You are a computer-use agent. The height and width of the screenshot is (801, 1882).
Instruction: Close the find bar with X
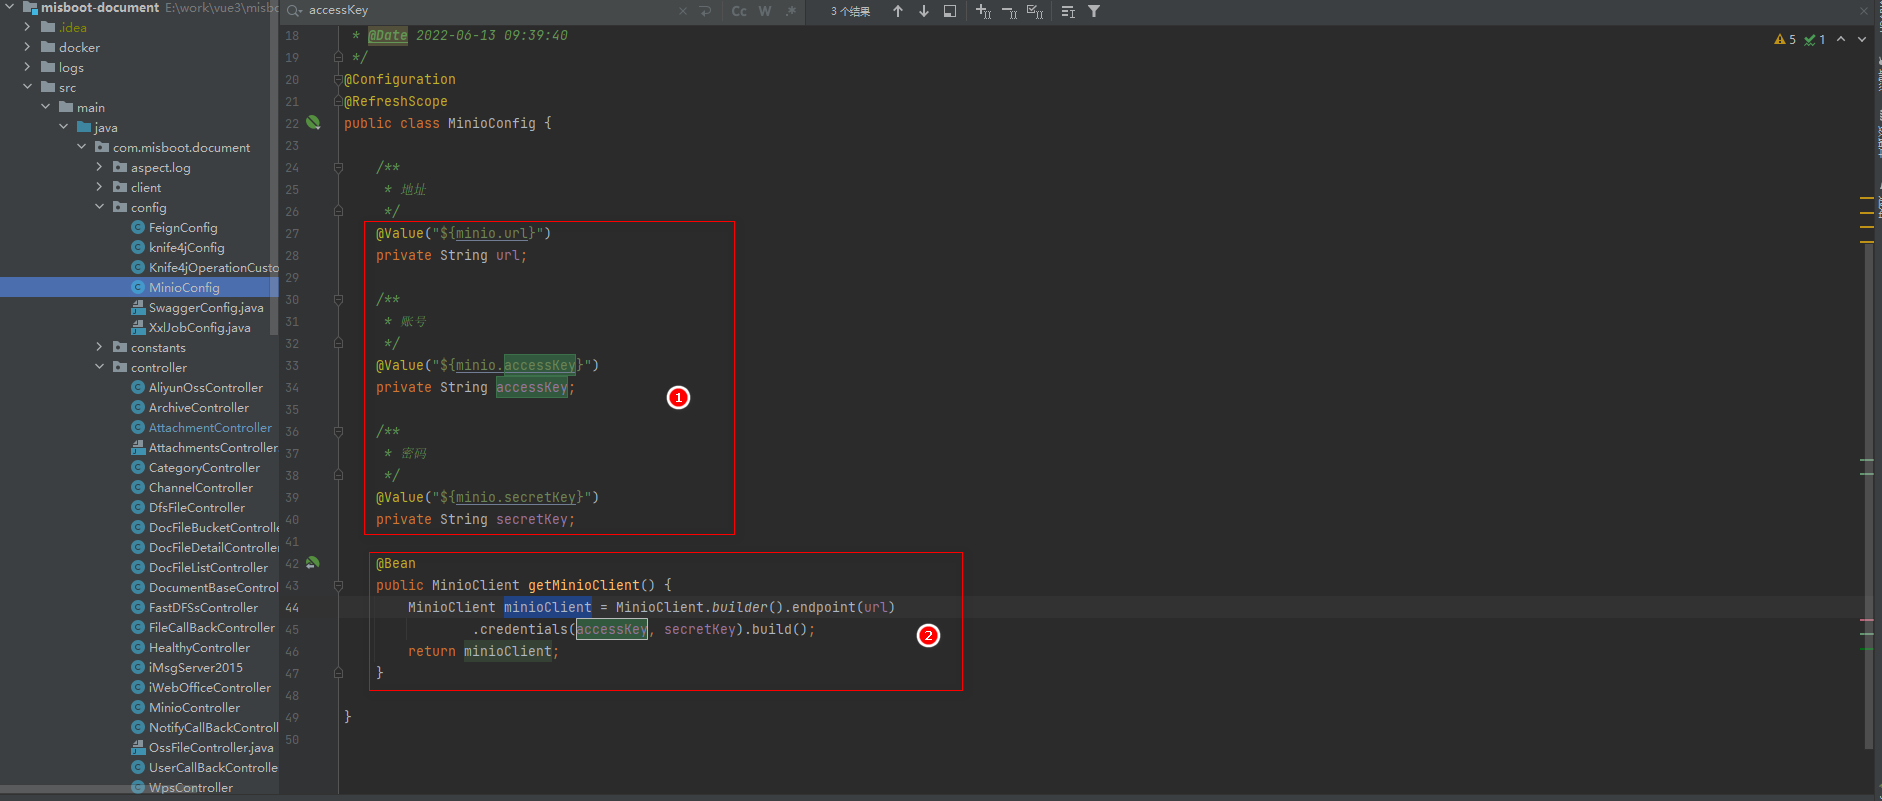point(1864,11)
